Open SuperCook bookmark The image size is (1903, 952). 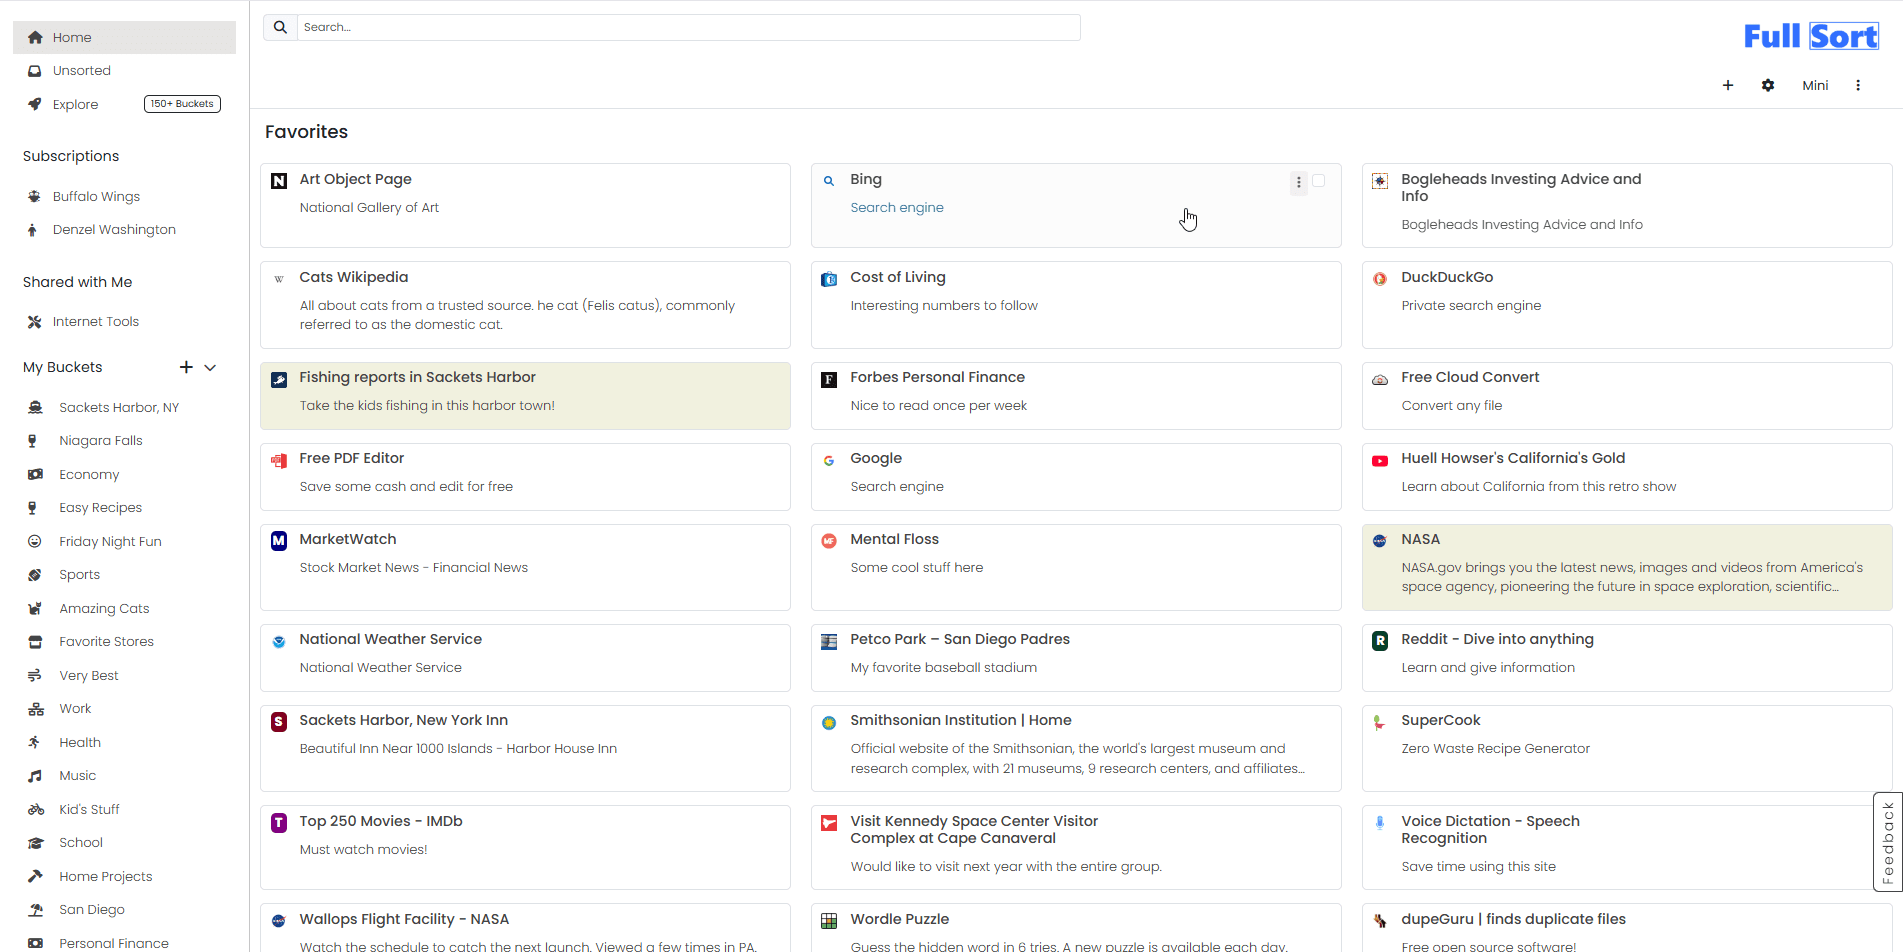click(x=1440, y=720)
